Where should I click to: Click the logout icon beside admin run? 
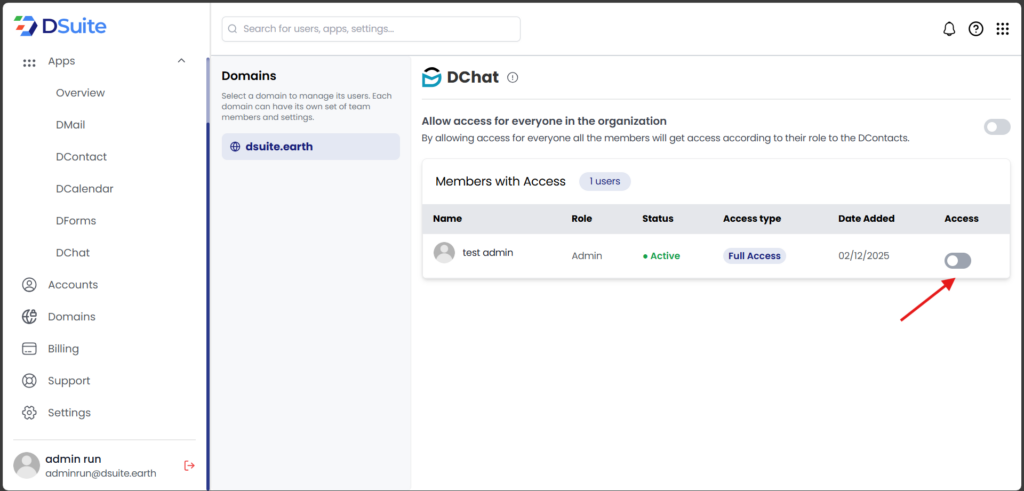pyautogui.click(x=189, y=465)
